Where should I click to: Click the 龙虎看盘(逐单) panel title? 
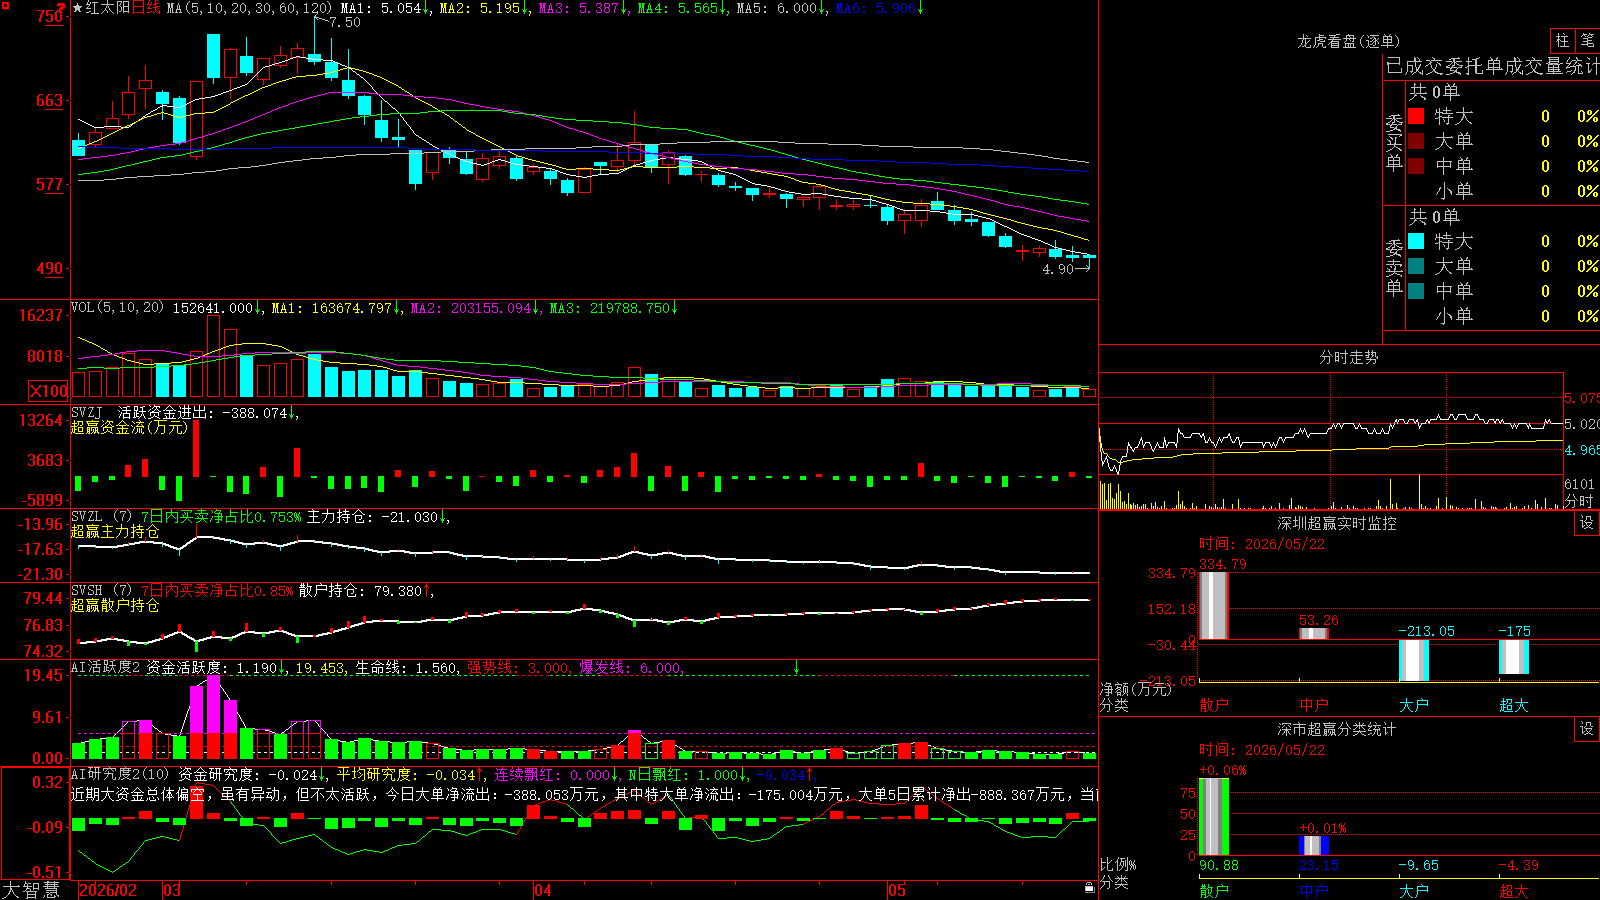pos(1348,41)
